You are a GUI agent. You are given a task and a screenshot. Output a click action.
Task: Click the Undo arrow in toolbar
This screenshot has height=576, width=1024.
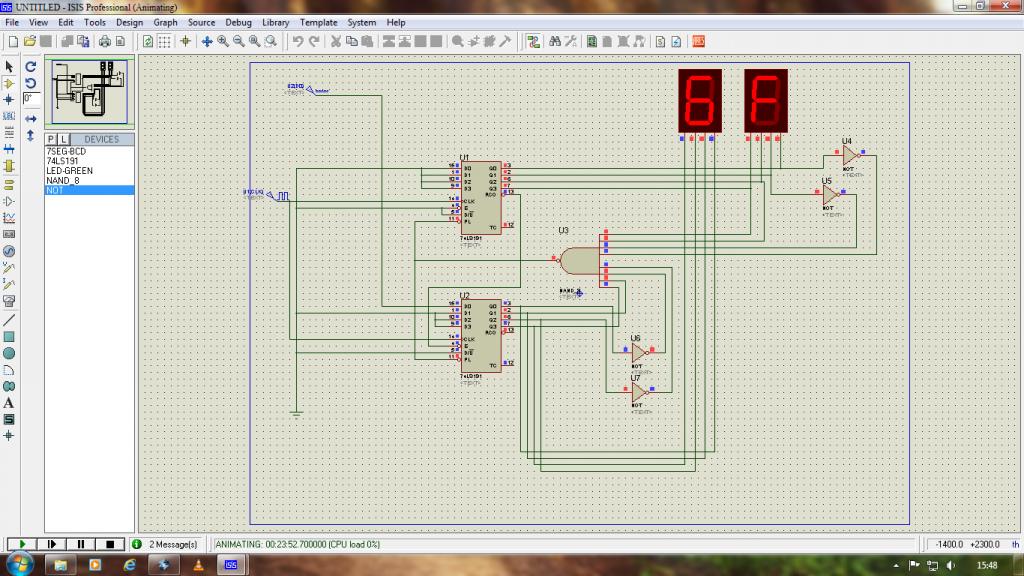tap(298, 41)
